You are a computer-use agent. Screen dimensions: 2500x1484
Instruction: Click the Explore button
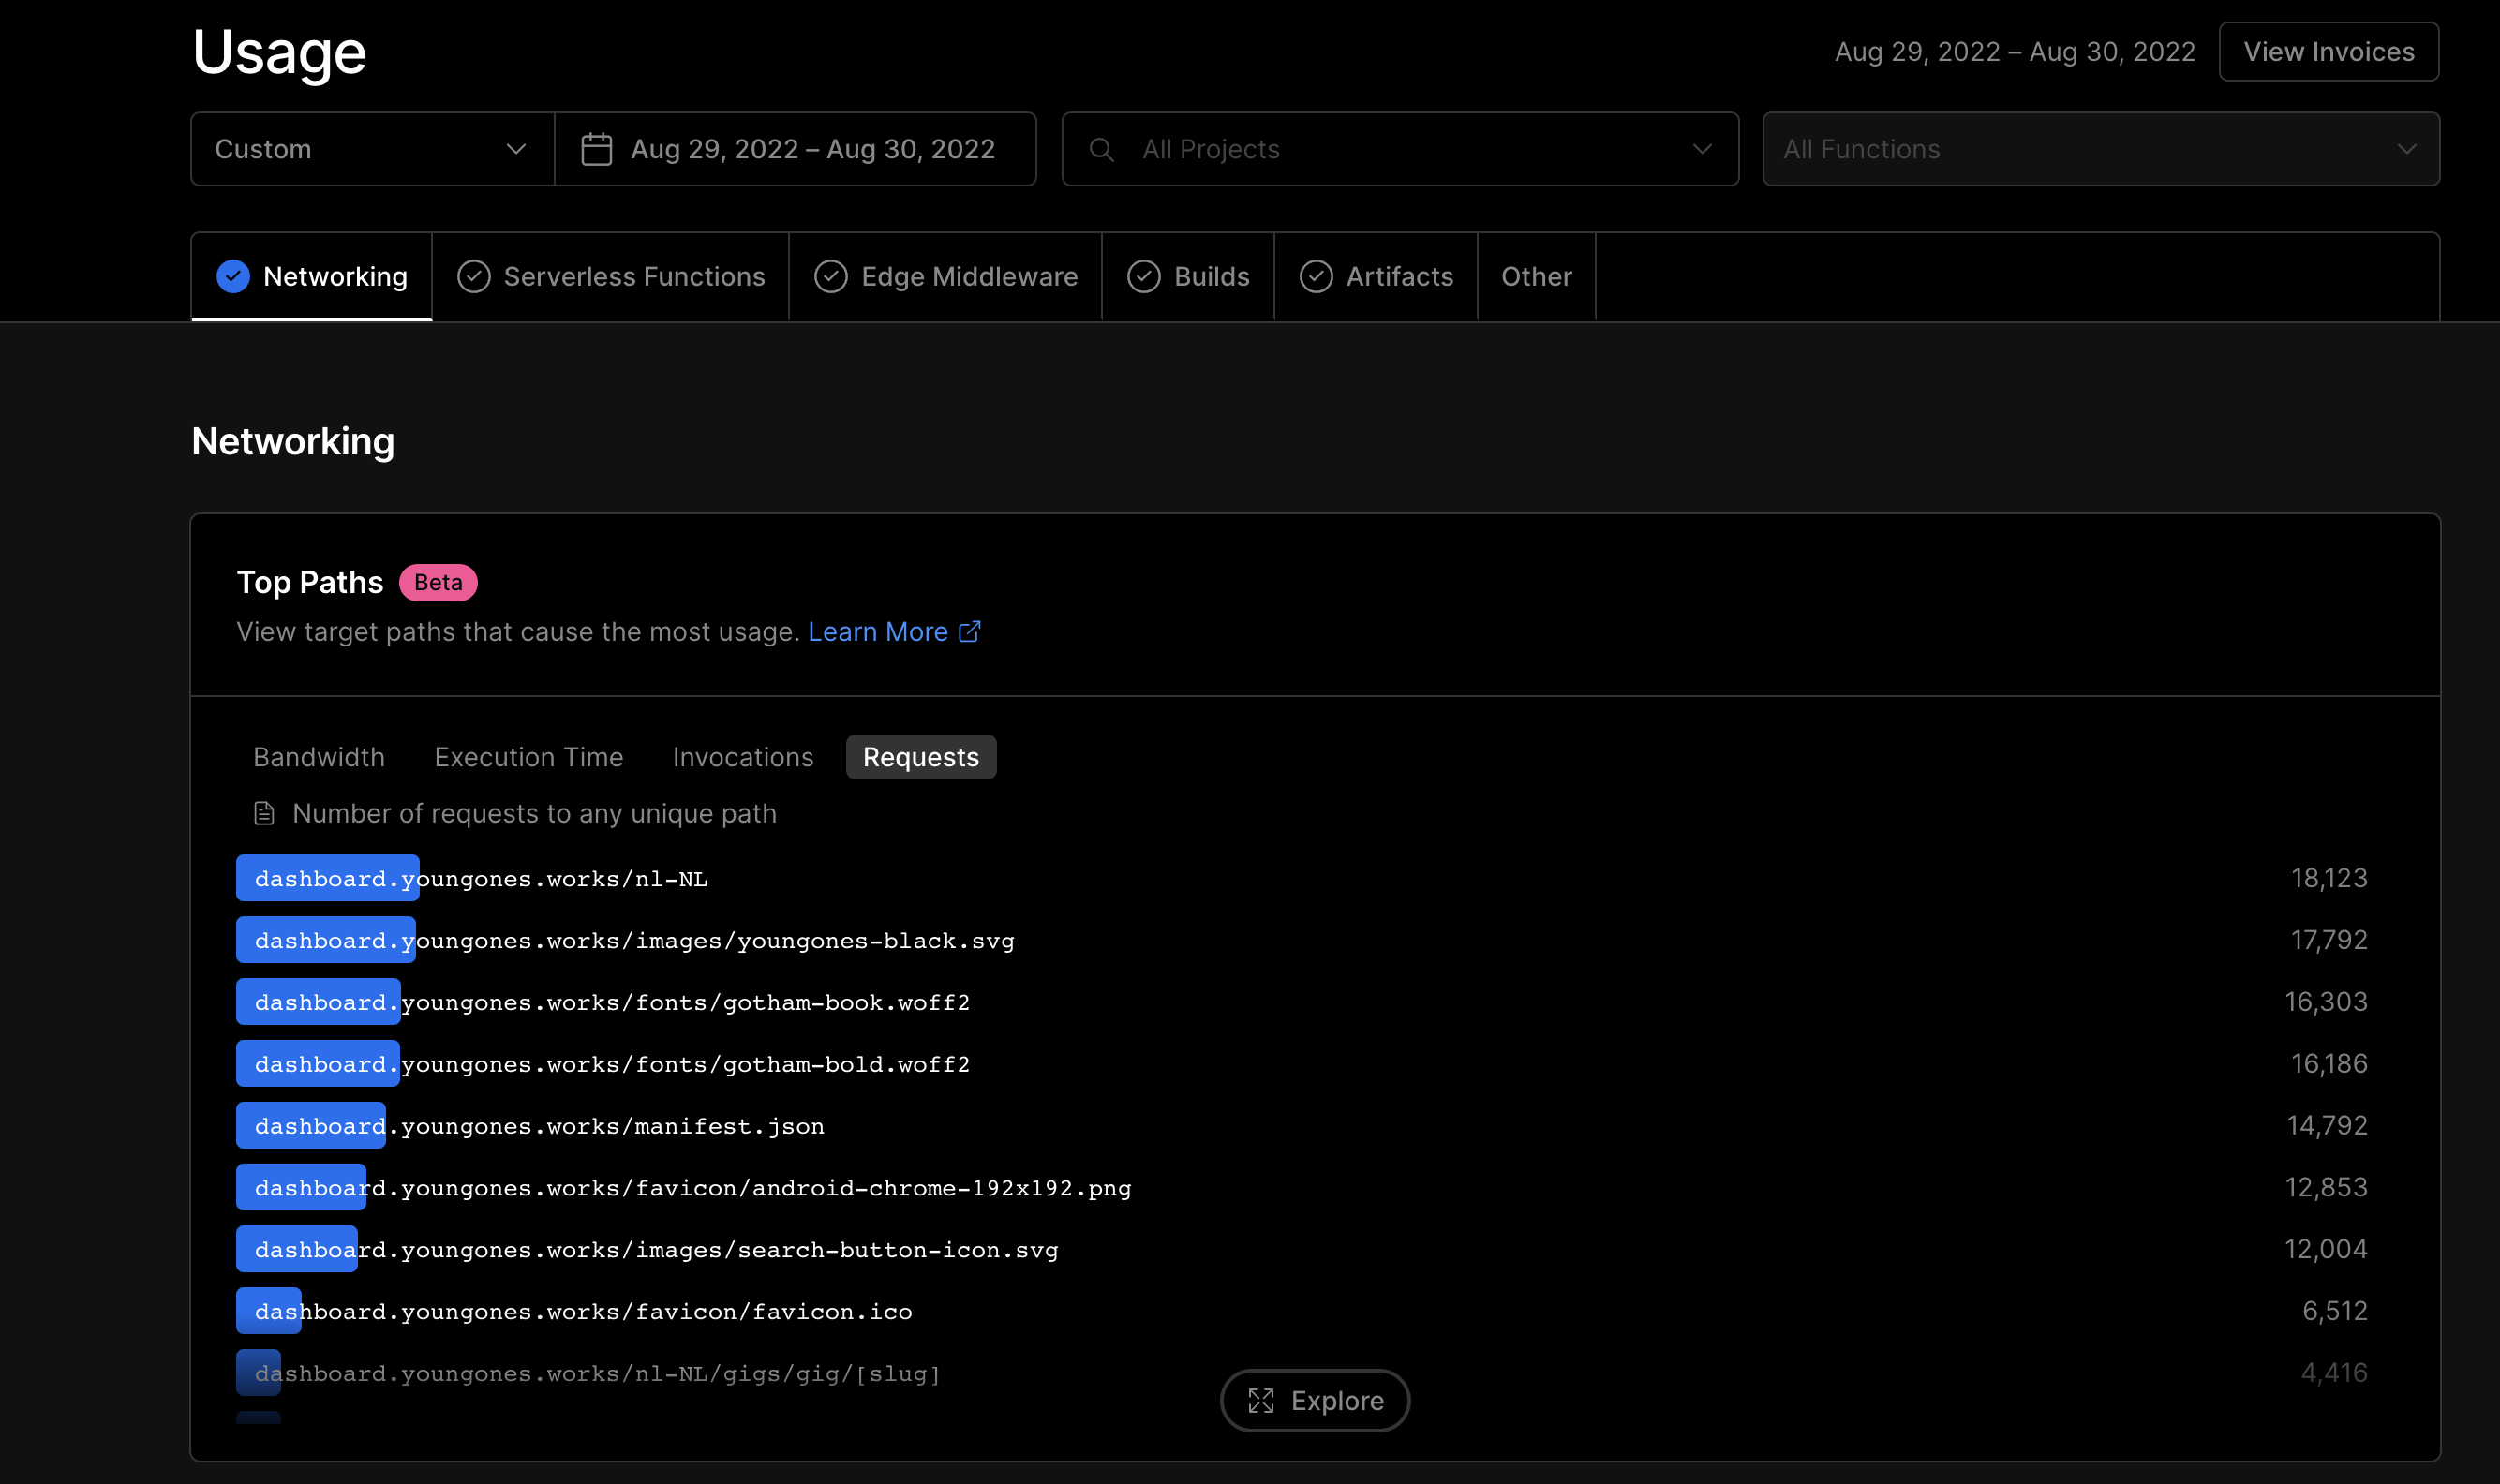click(x=1315, y=1400)
